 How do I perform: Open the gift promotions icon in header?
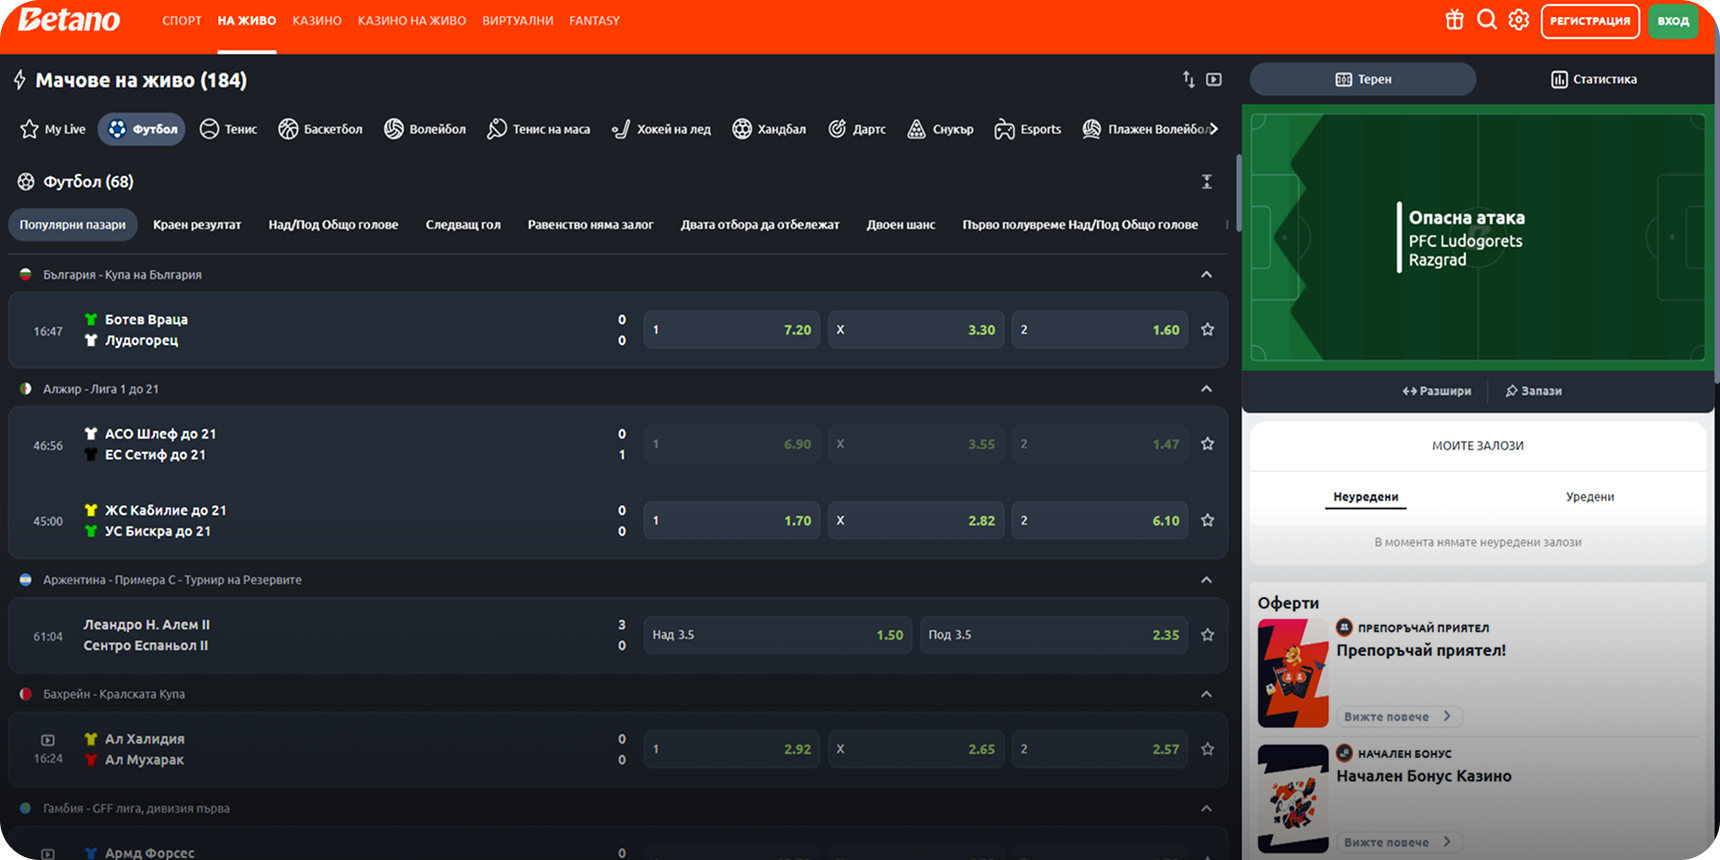click(1454, 20)
